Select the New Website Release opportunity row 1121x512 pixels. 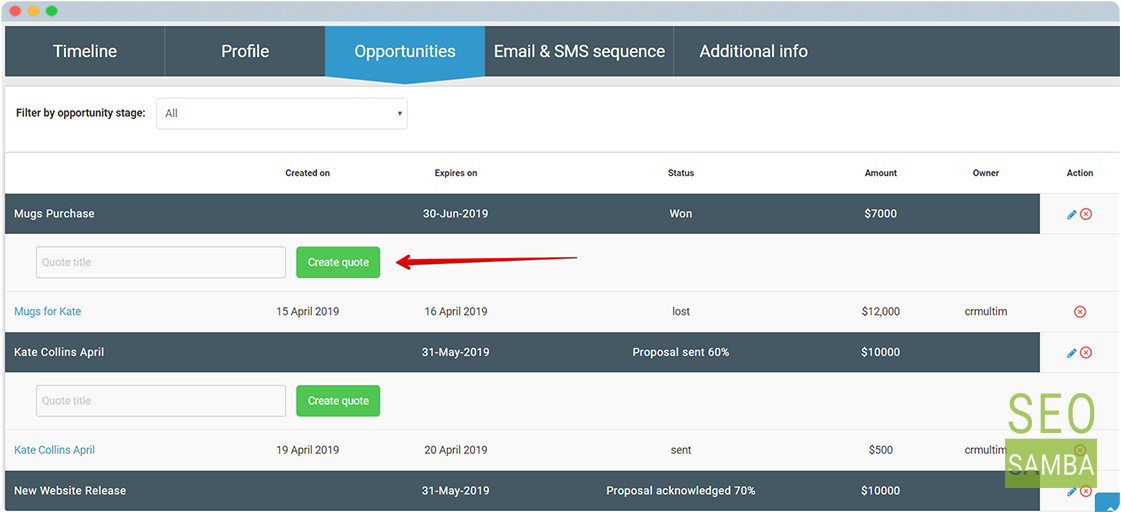click(522, 491)
